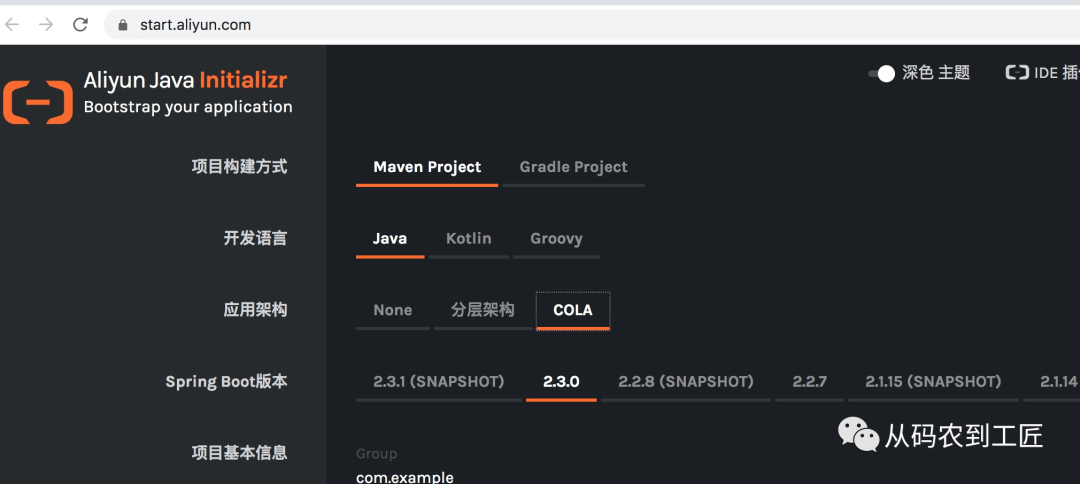Go forward with the browser forward arrow
This screenshot has width=1080, height=484.
pos(46,25)
